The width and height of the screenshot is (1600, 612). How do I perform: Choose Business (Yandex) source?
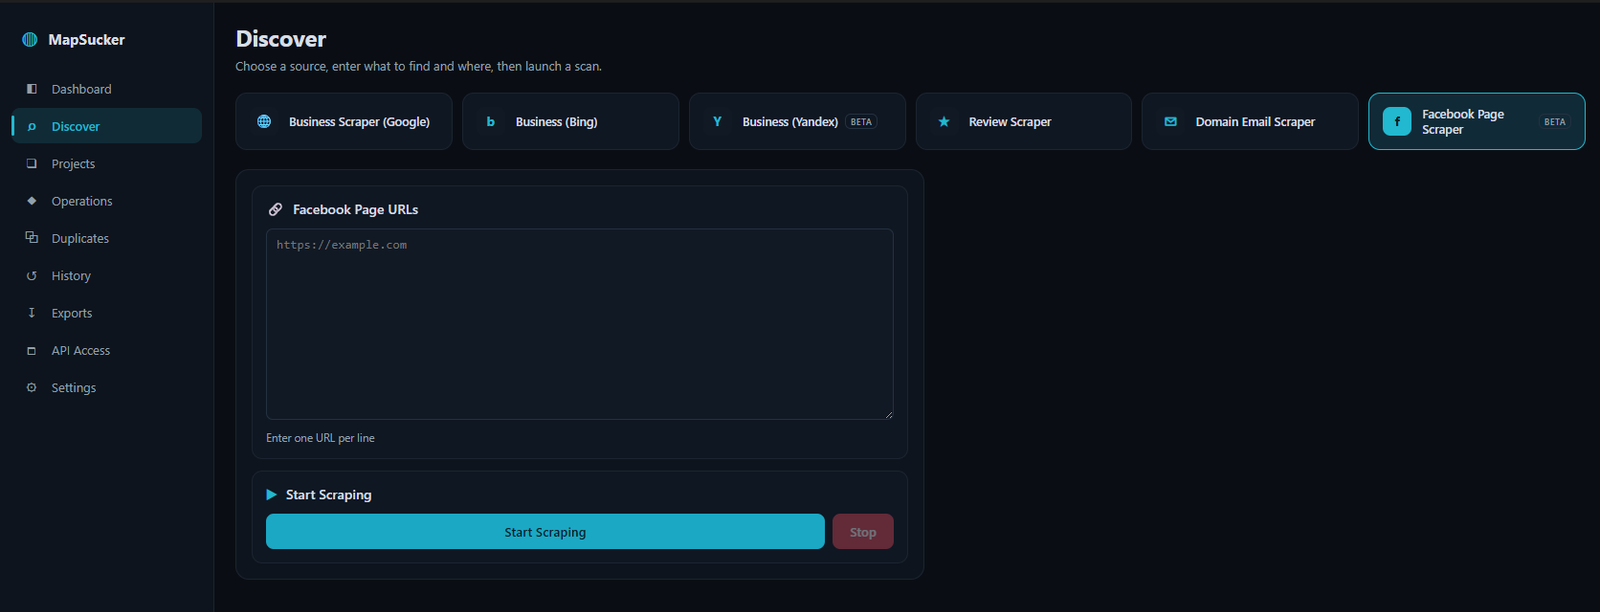pos(797,121)
